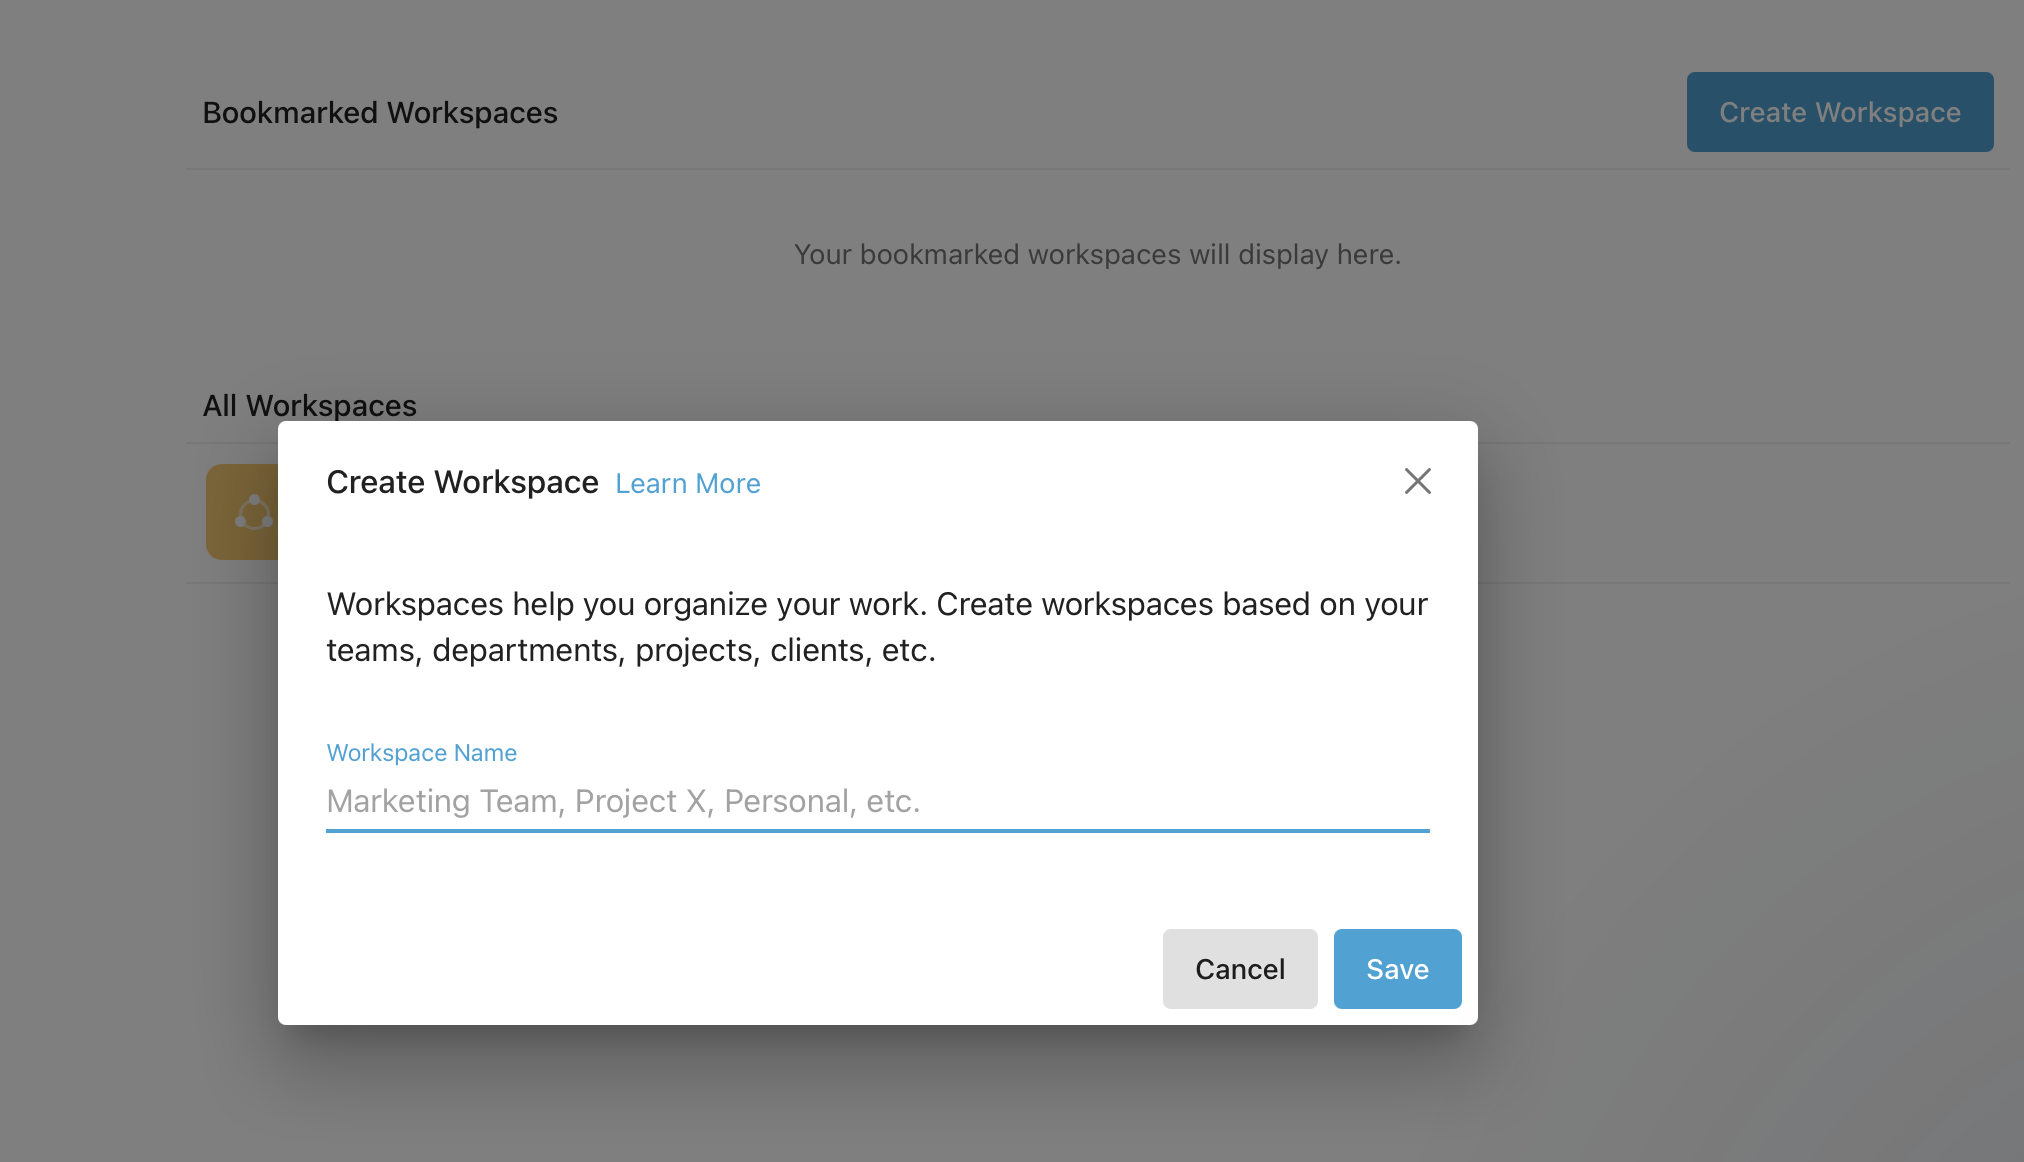
Task: Click the Bookmarked Workspaces heading
Action: pos(380,113)
